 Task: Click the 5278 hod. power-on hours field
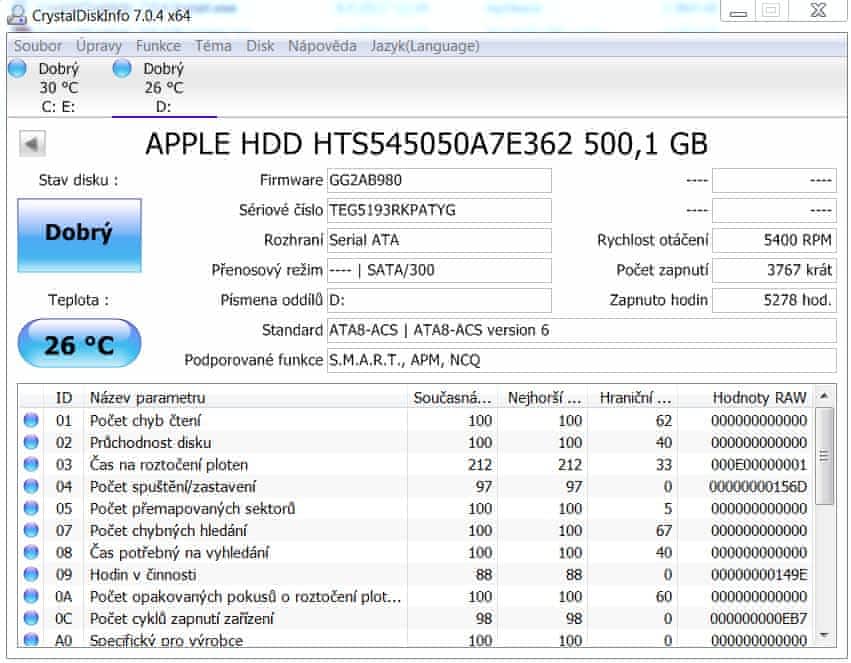pos(774,299)
